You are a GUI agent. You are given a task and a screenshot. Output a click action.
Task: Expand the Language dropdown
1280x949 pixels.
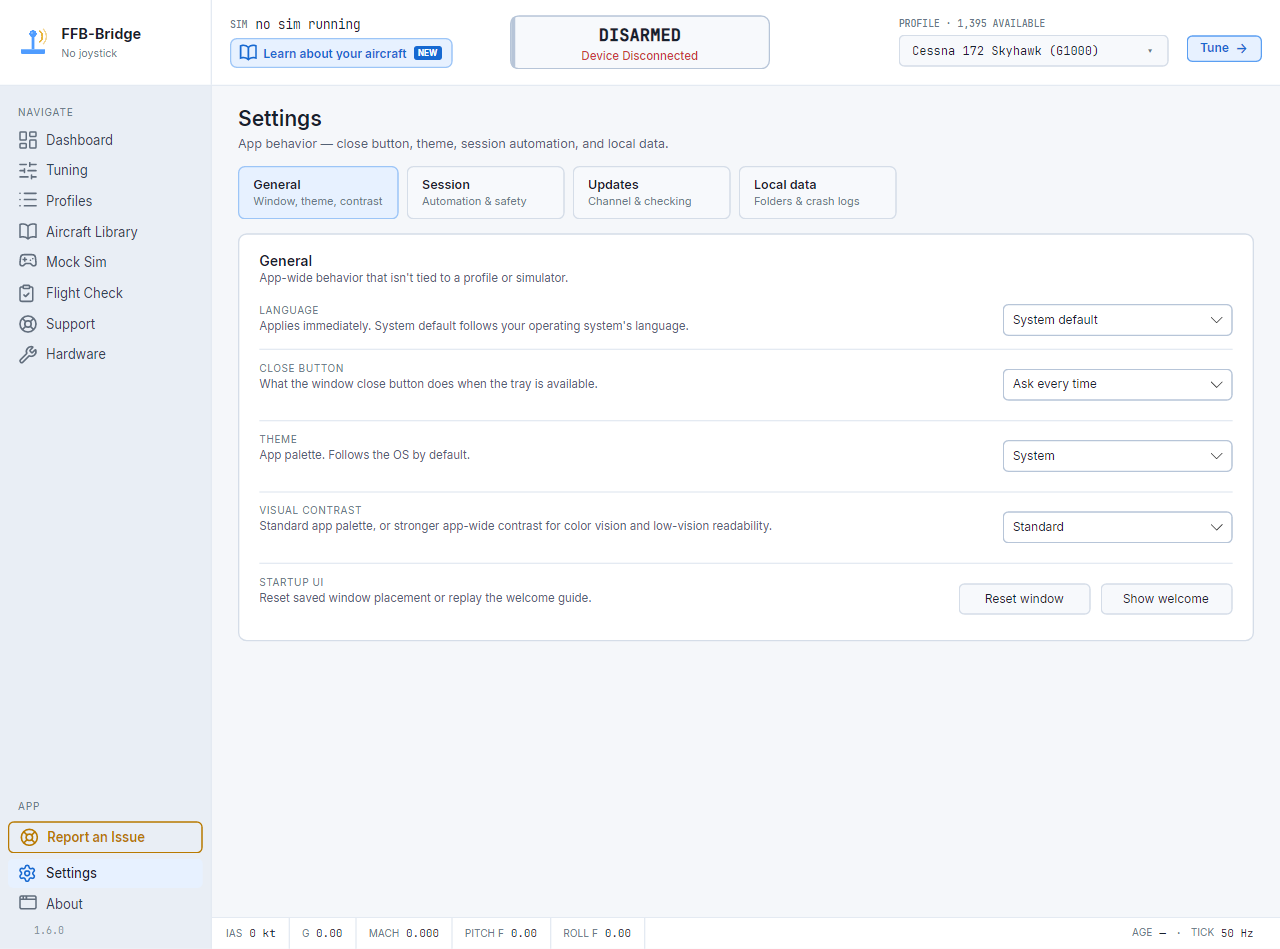click(x=1117, y=320)
